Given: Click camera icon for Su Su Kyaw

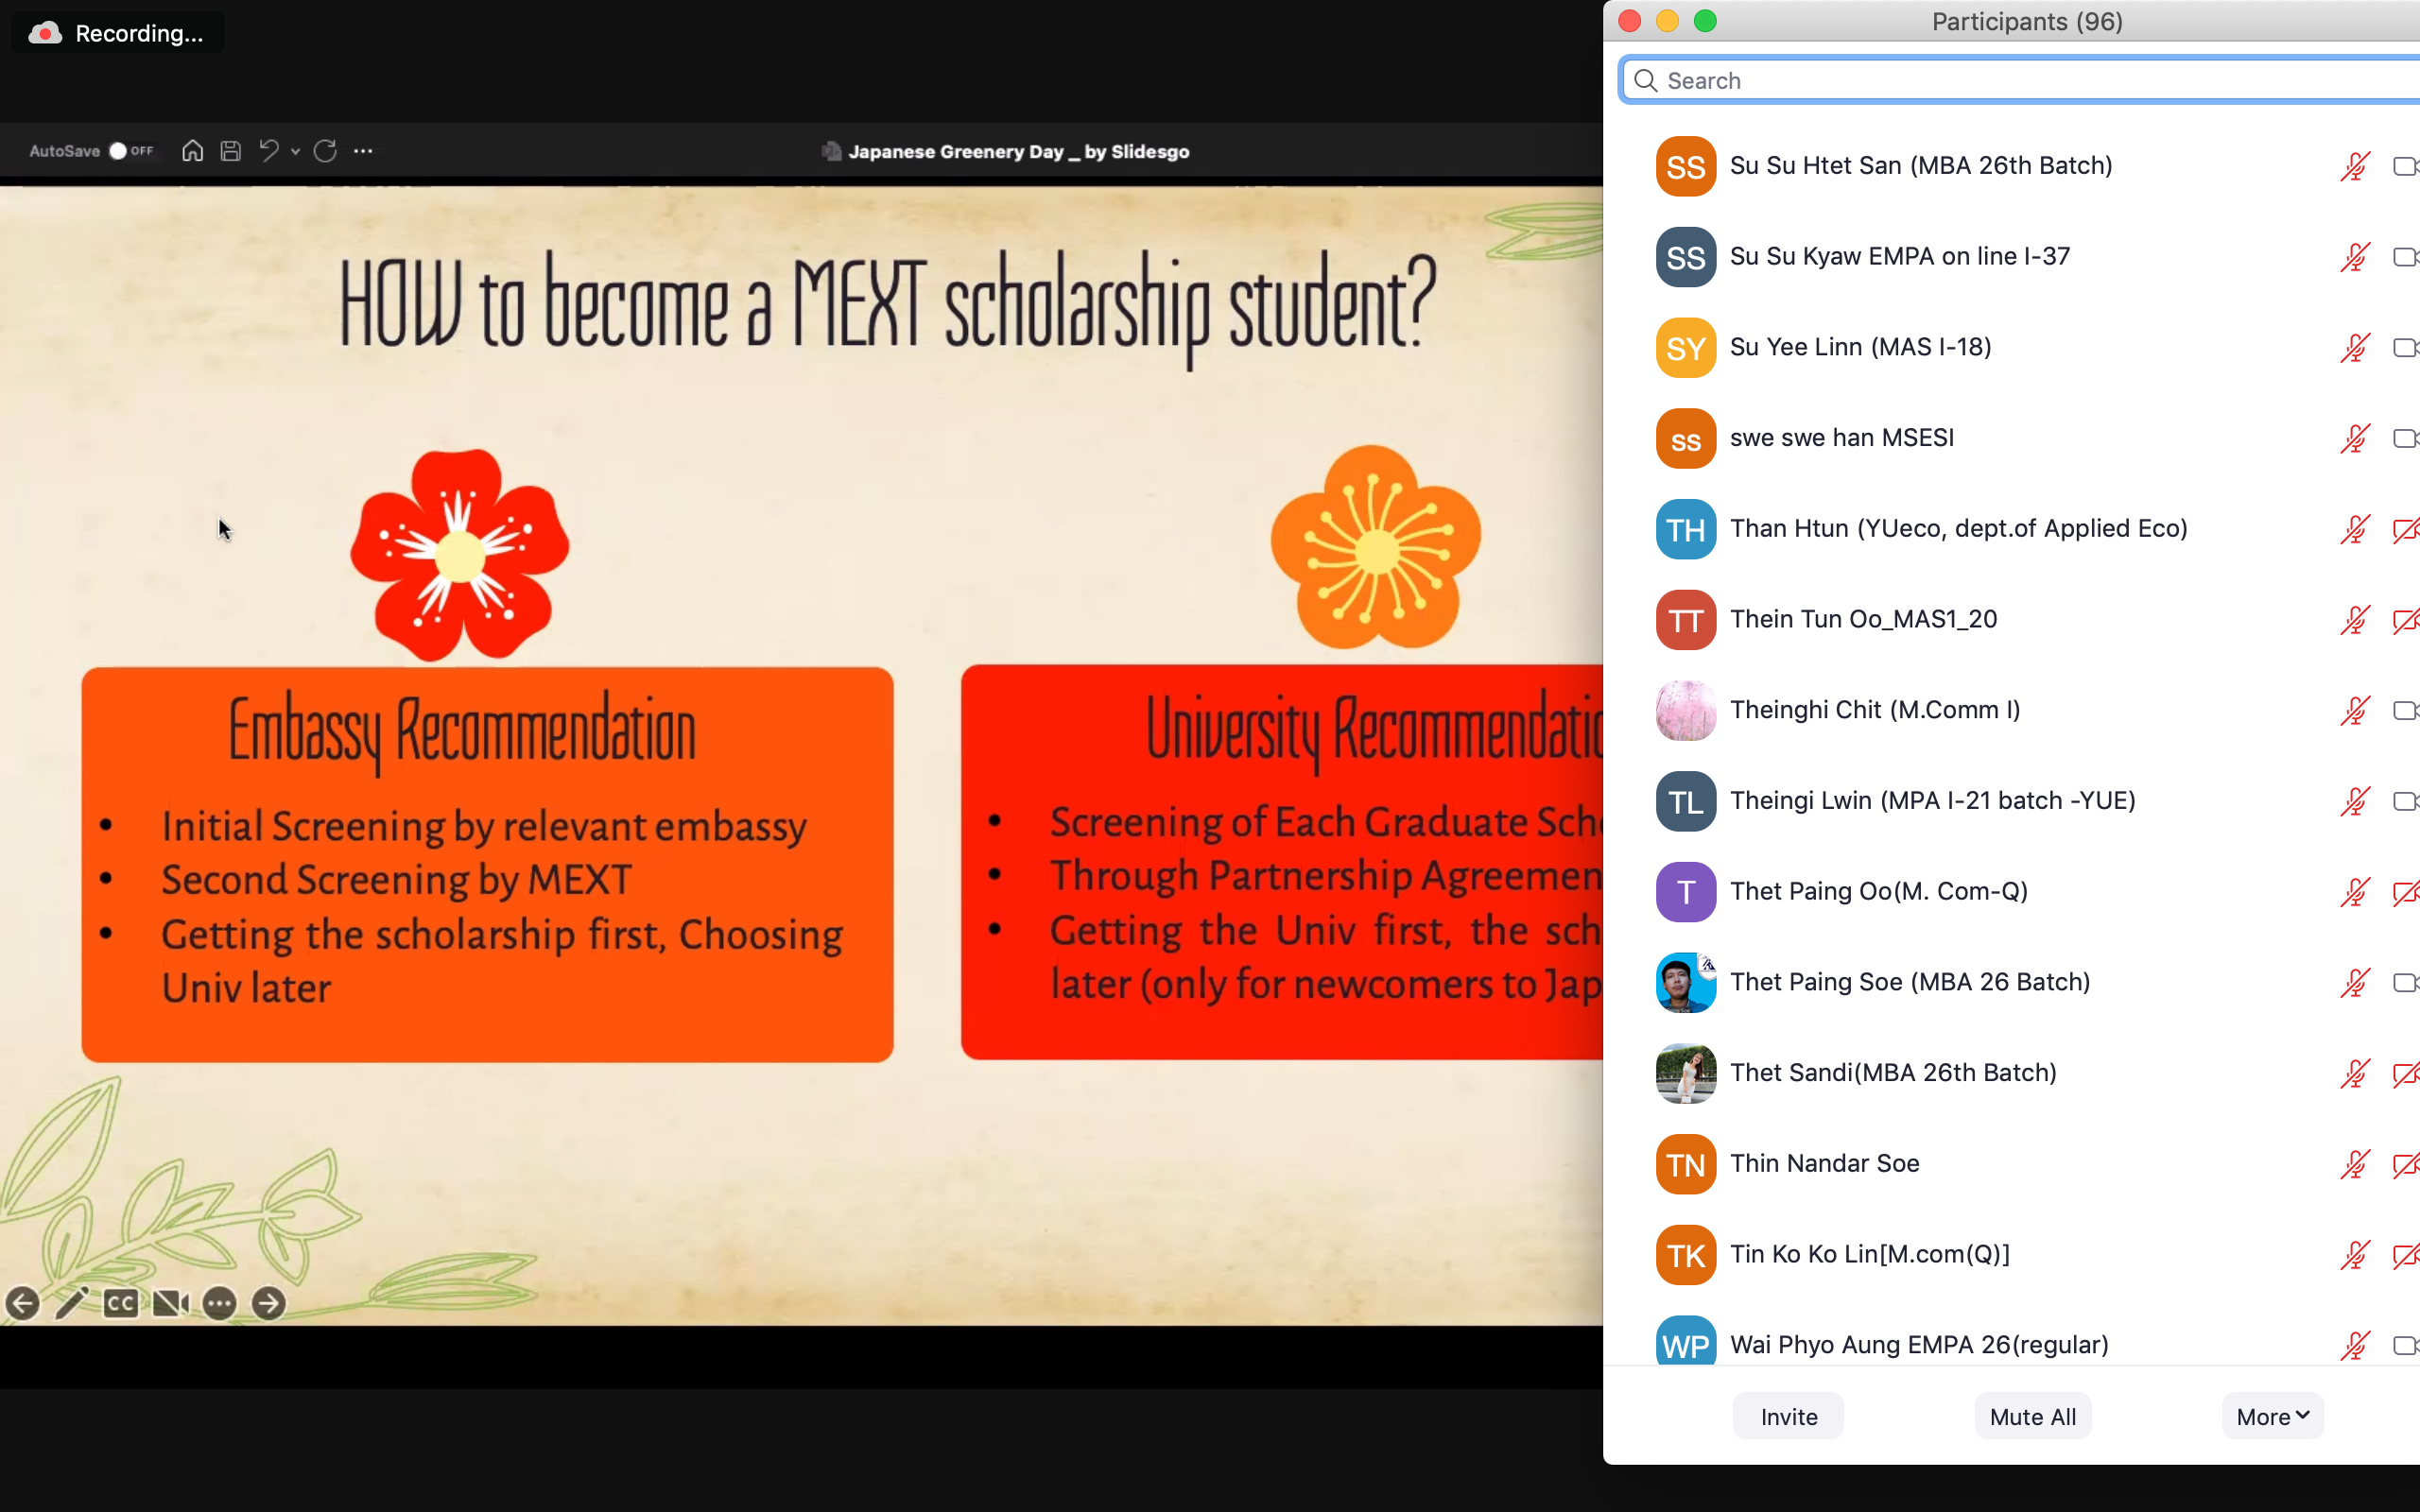Looking at the screenshot, I should (2405, 257).
